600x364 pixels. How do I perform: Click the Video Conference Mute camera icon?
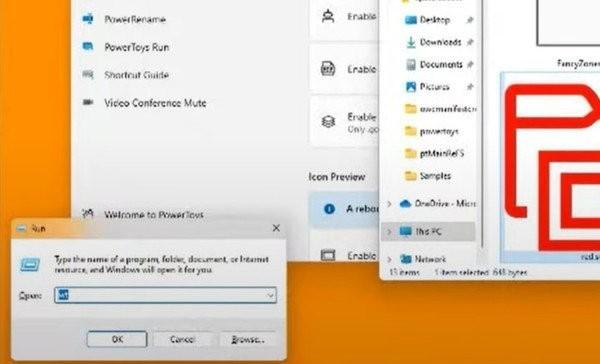pyautogui.click(x=88, y=102)
